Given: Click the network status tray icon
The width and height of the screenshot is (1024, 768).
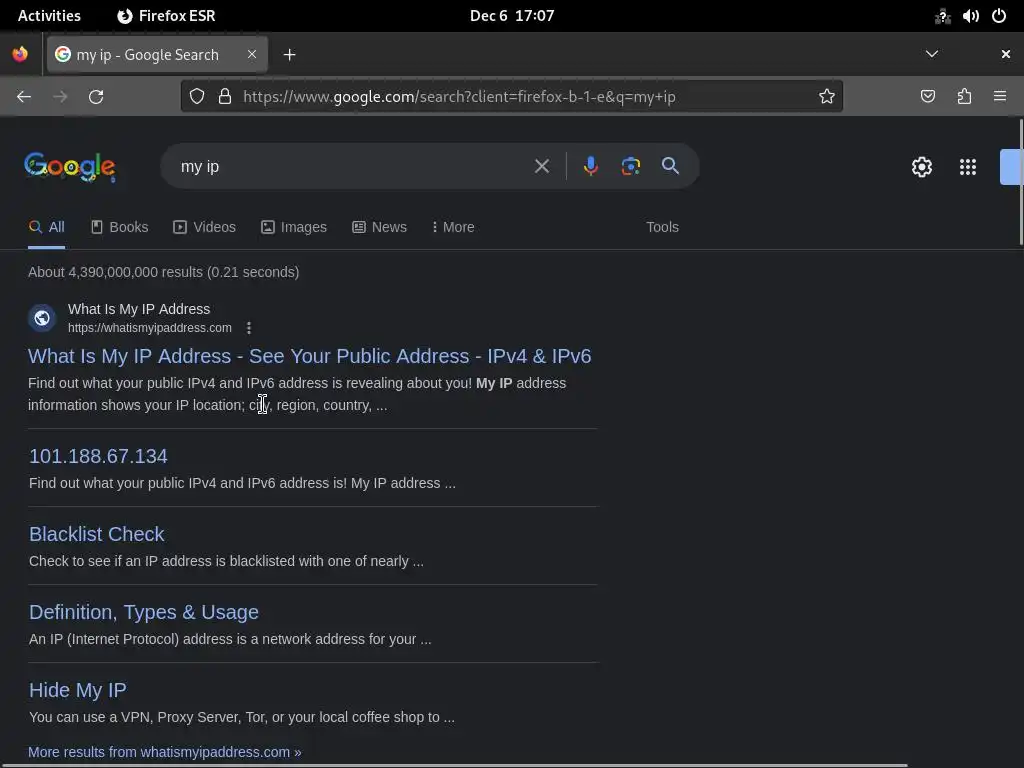Looking at the screenshot, I should coord(942,16).
